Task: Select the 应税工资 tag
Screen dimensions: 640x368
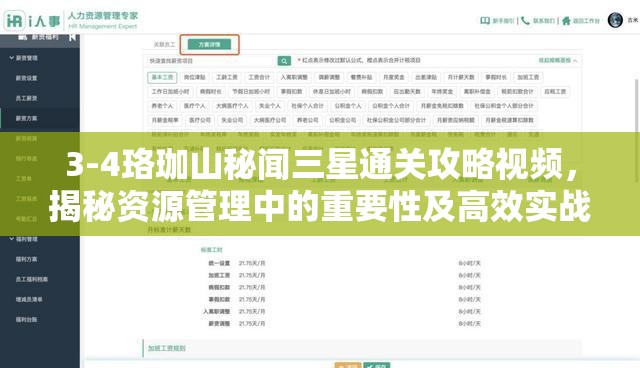Action: [555, 91]
